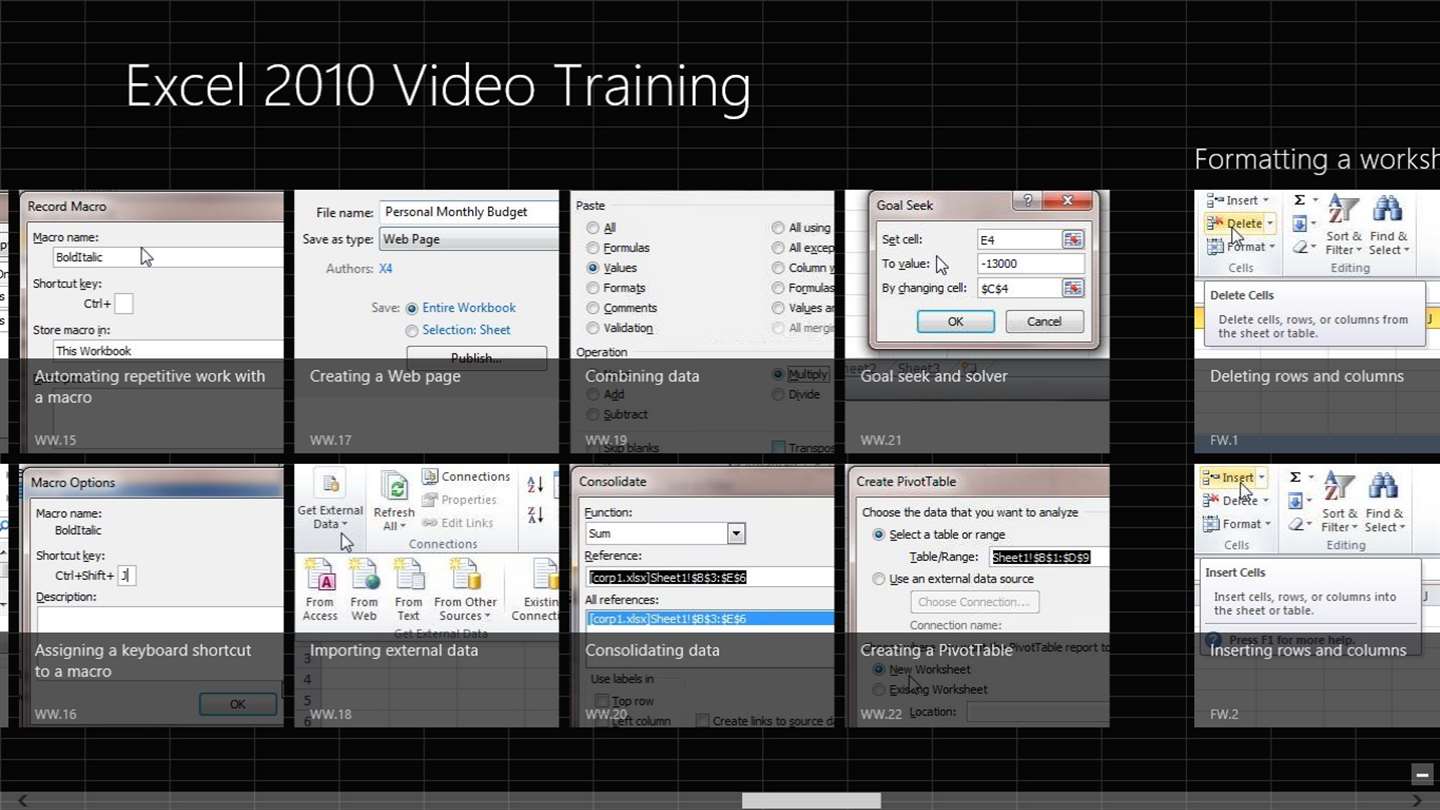Click the Sort A to Z icon
The width and height of the screenshot is (1440, 810).
pos(535,485)
